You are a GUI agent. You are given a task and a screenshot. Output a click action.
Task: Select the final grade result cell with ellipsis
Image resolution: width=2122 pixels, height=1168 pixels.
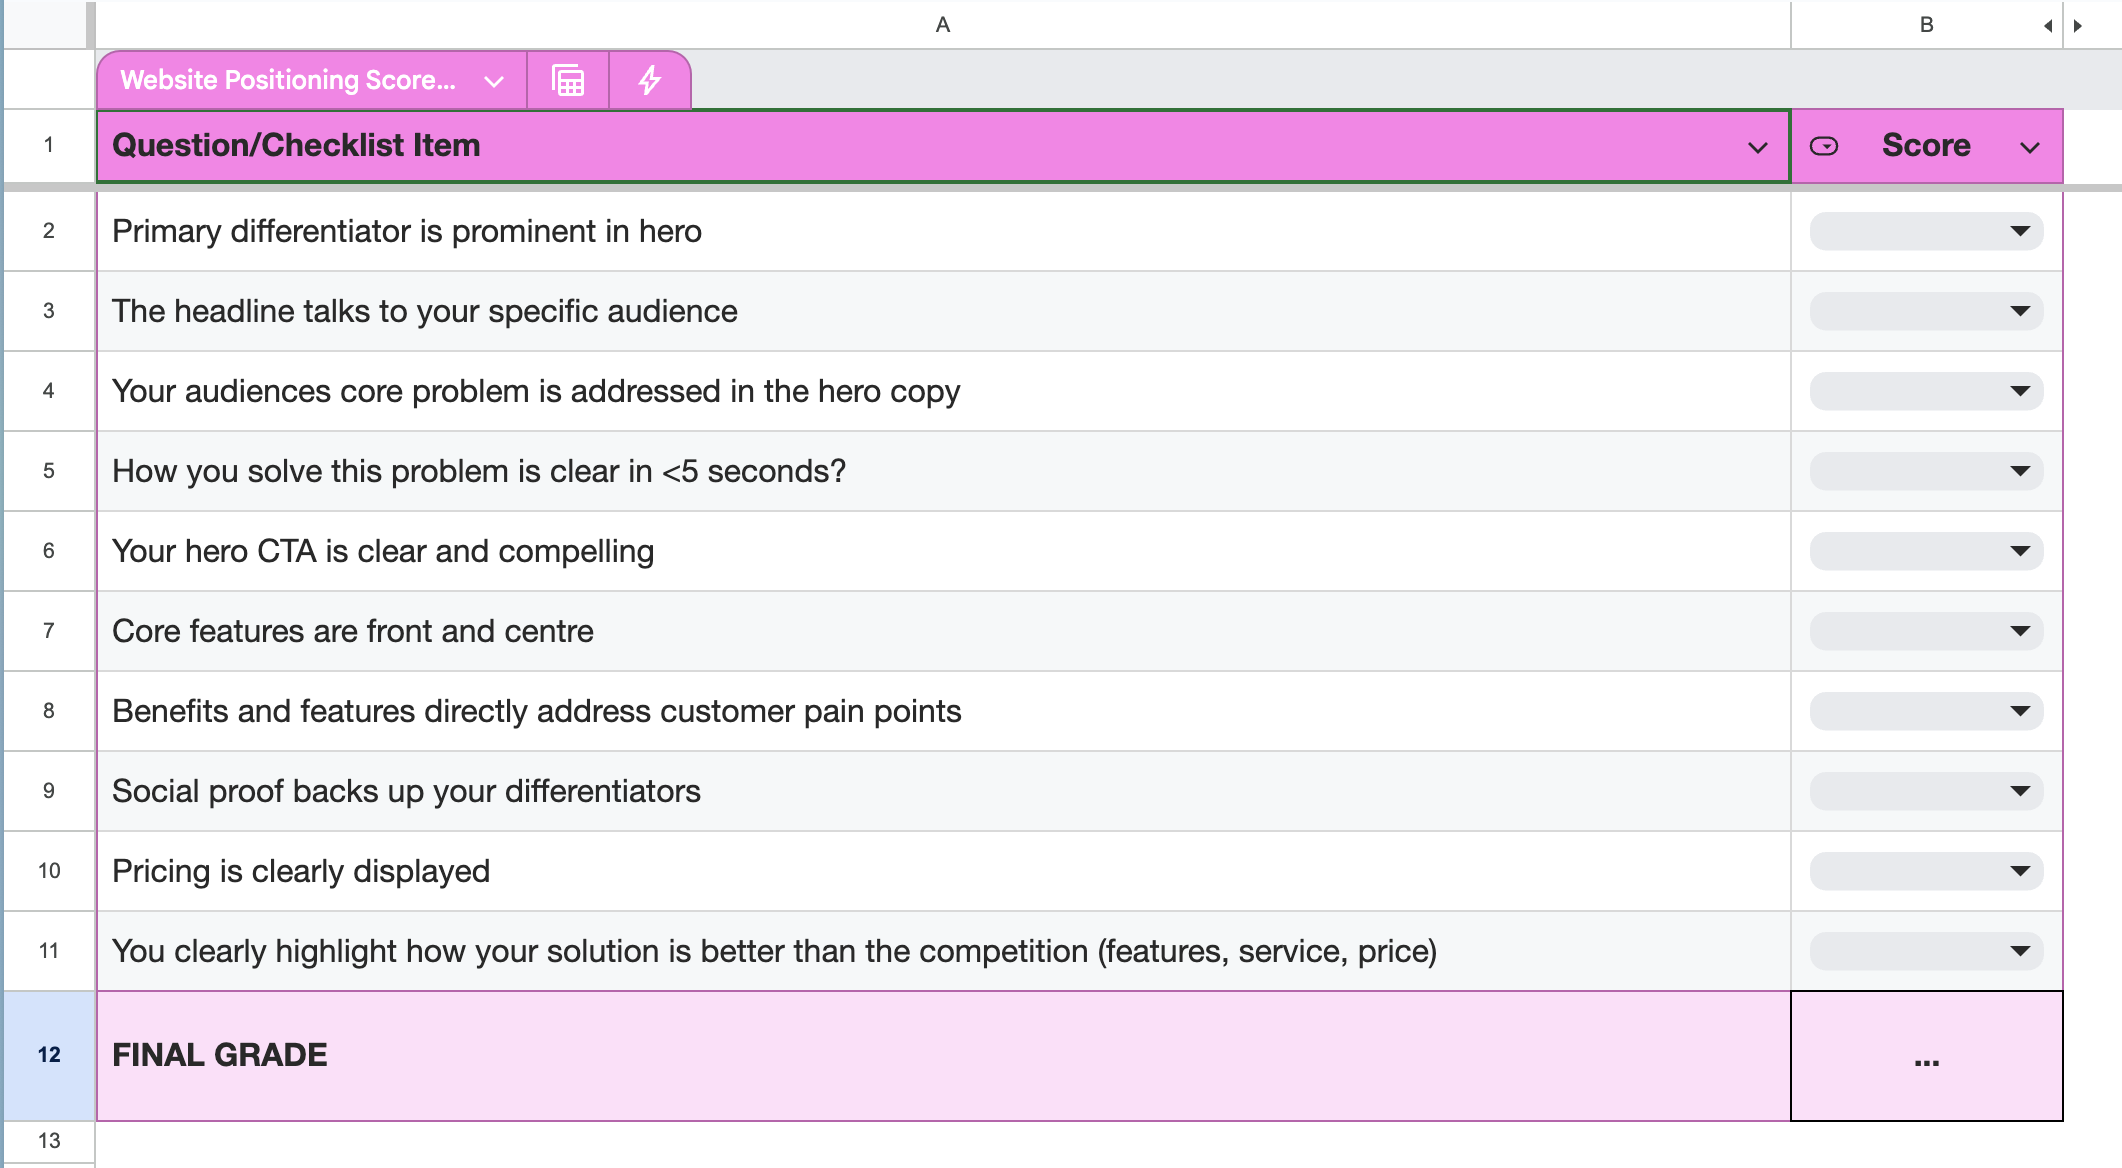click(x=1926, y=1056)
